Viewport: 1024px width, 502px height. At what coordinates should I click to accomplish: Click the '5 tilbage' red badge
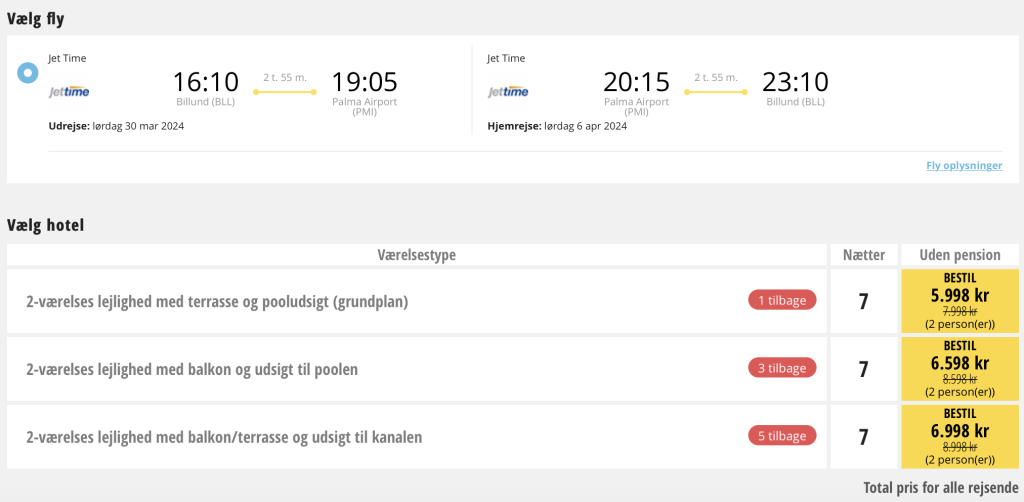pyautogui.click(x=782, y=436)
